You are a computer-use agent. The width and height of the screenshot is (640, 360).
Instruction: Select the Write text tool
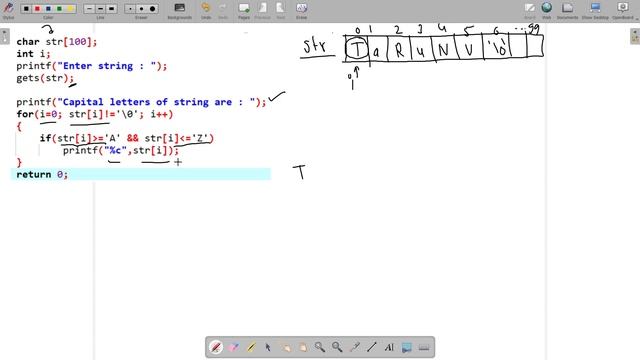pyautogui.click(x=389, y=347)
